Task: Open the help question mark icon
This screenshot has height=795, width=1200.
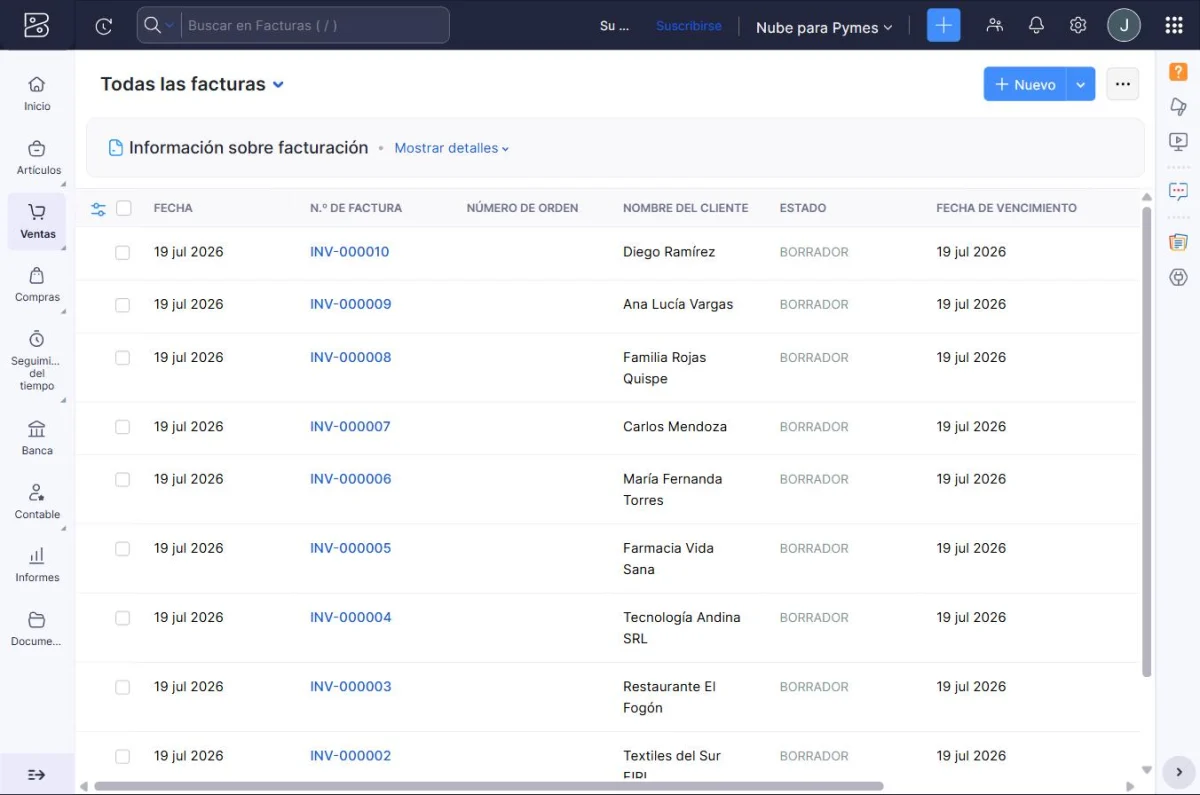Action: (x=1178, y=72)
